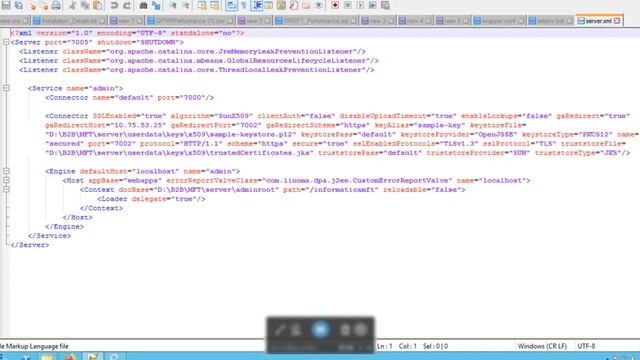Click the Ln : 1 status entry
This screenshot has width=640, height=360.
384,346
